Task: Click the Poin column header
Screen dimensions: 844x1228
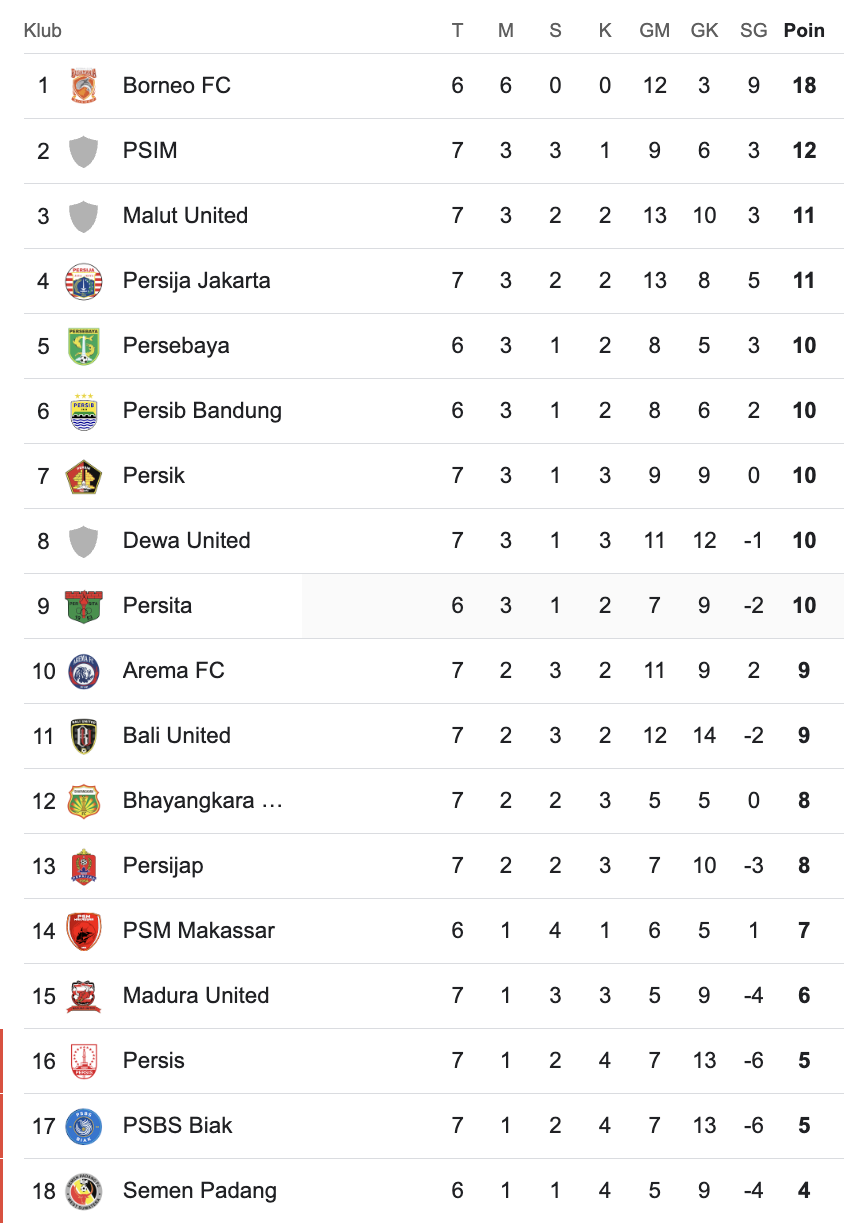Action: click(804, 30)
